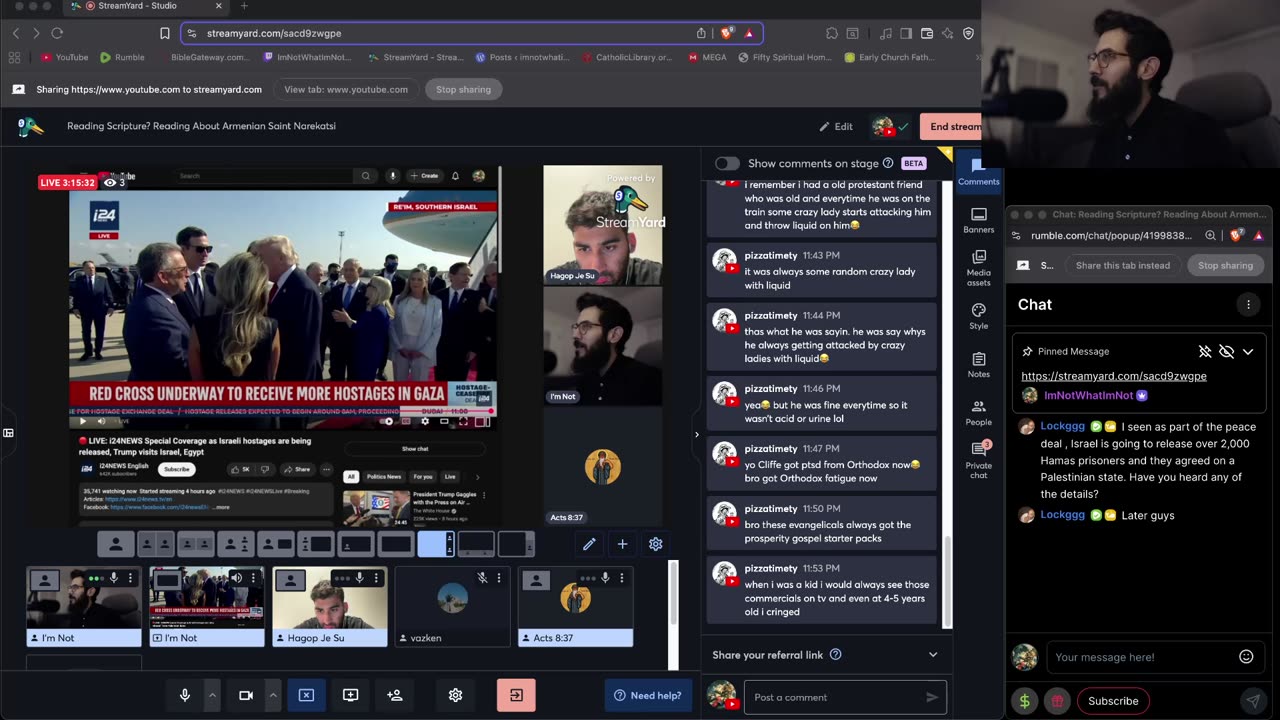Image resolution: width=1280 pixels, height=720 pixels.
Task: Open Rumble chat three-dot menu
Action: click(x=1248, y=304)
